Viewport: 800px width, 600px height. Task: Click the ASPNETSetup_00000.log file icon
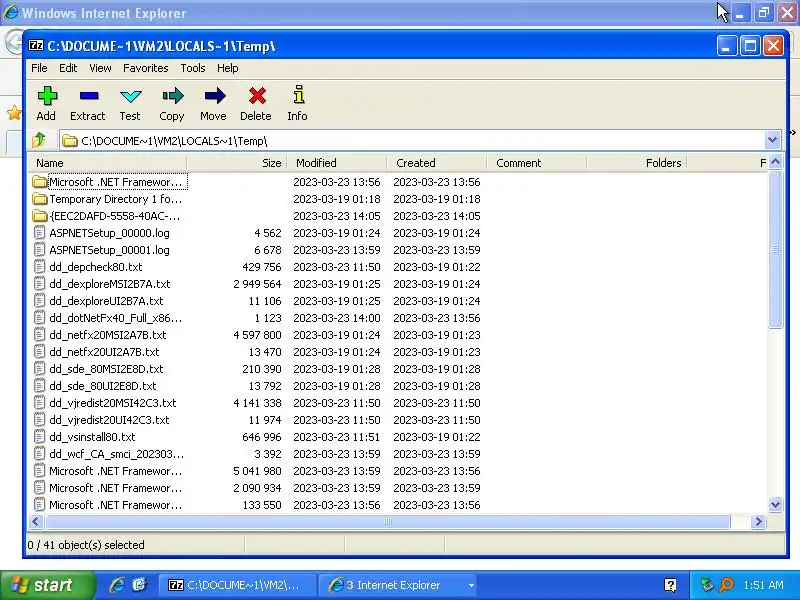[39, 233]
